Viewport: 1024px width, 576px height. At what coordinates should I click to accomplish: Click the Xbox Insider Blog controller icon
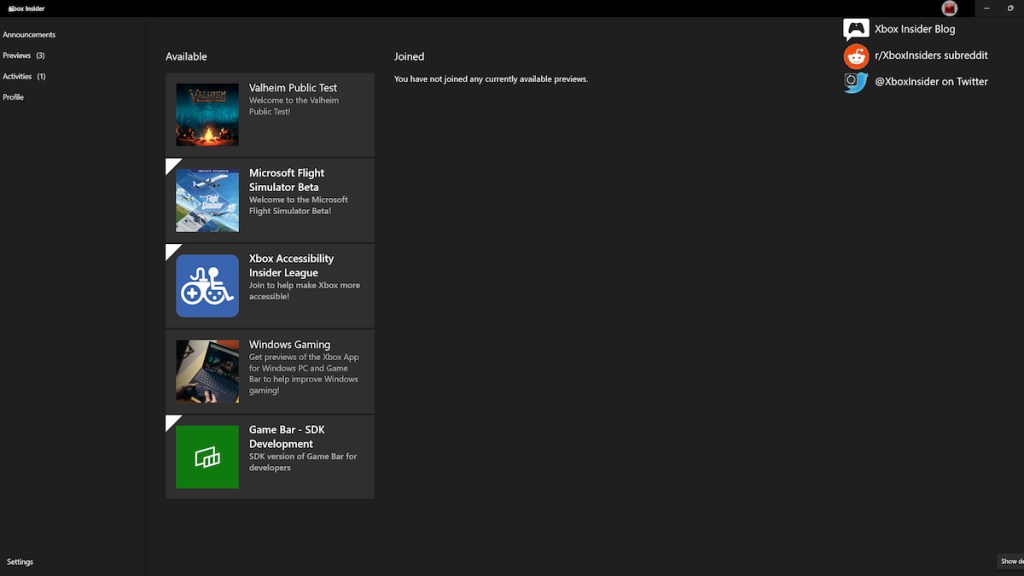click(856, 29)
